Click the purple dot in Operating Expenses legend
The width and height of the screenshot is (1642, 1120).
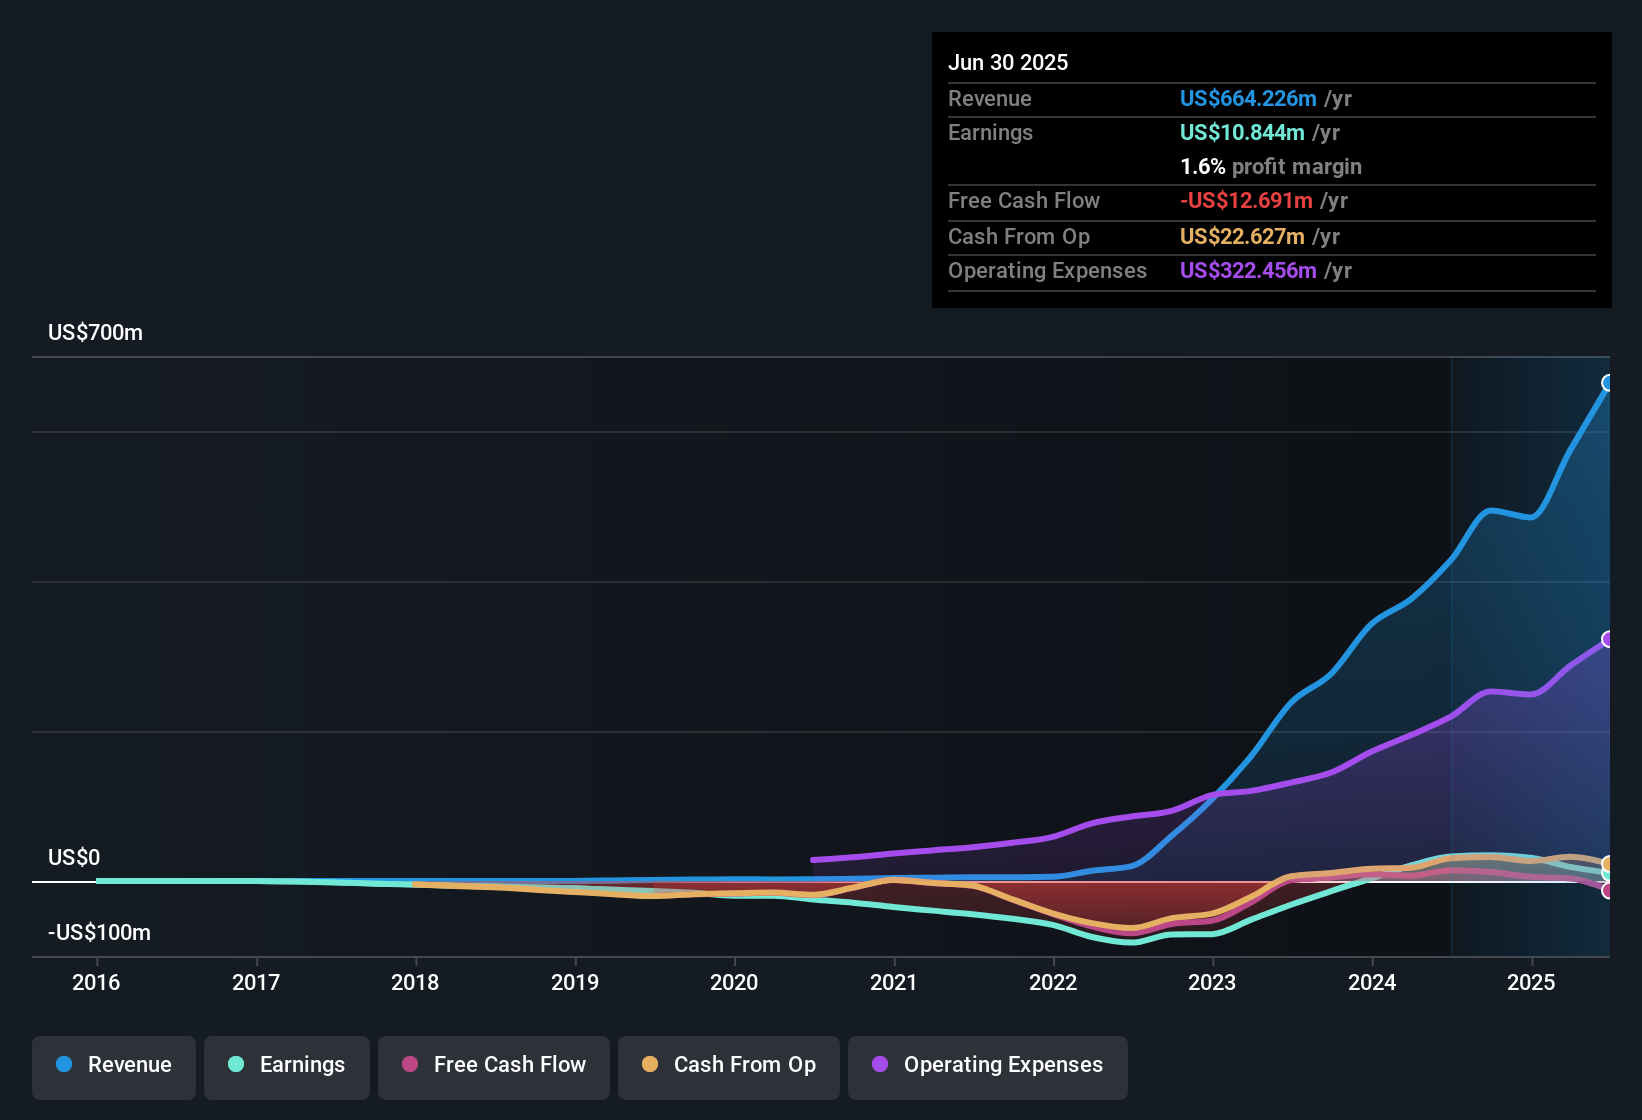click(x=880, y=1064)
